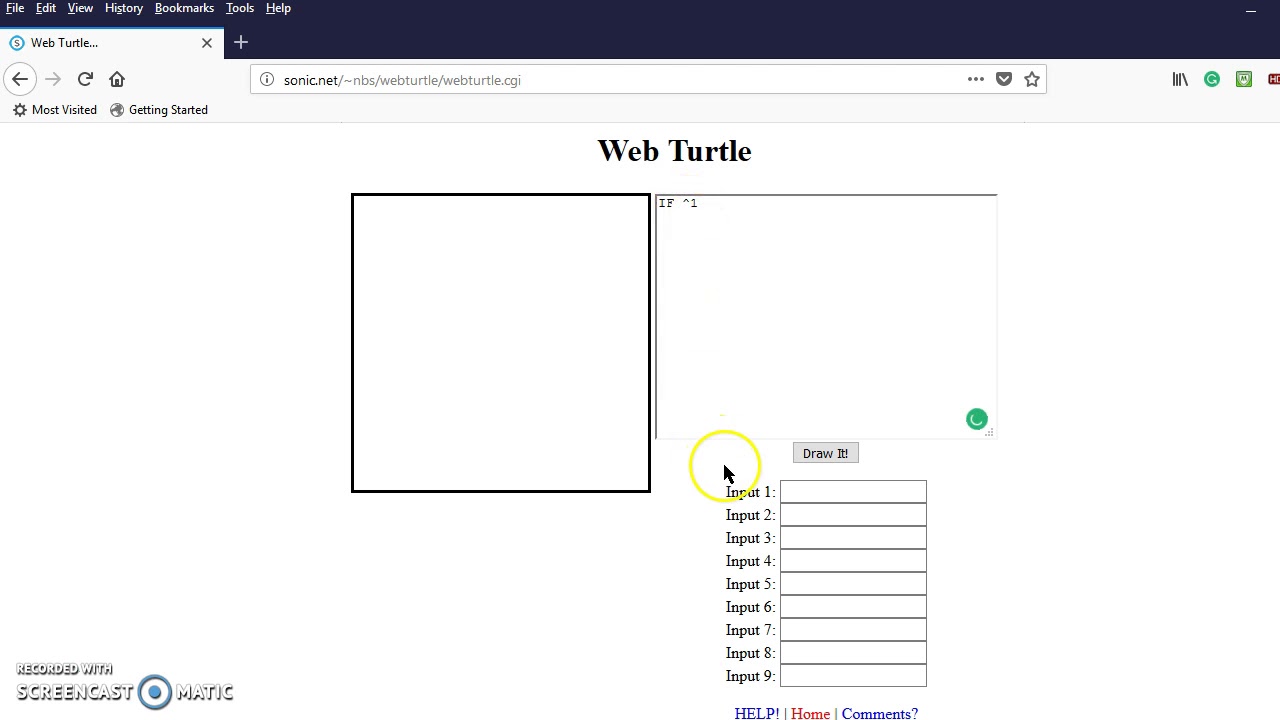Viewport: 1280px width, 720px height.
Task: Click the green extension icon beside Grammarly
Action: tap(1244, 79)
